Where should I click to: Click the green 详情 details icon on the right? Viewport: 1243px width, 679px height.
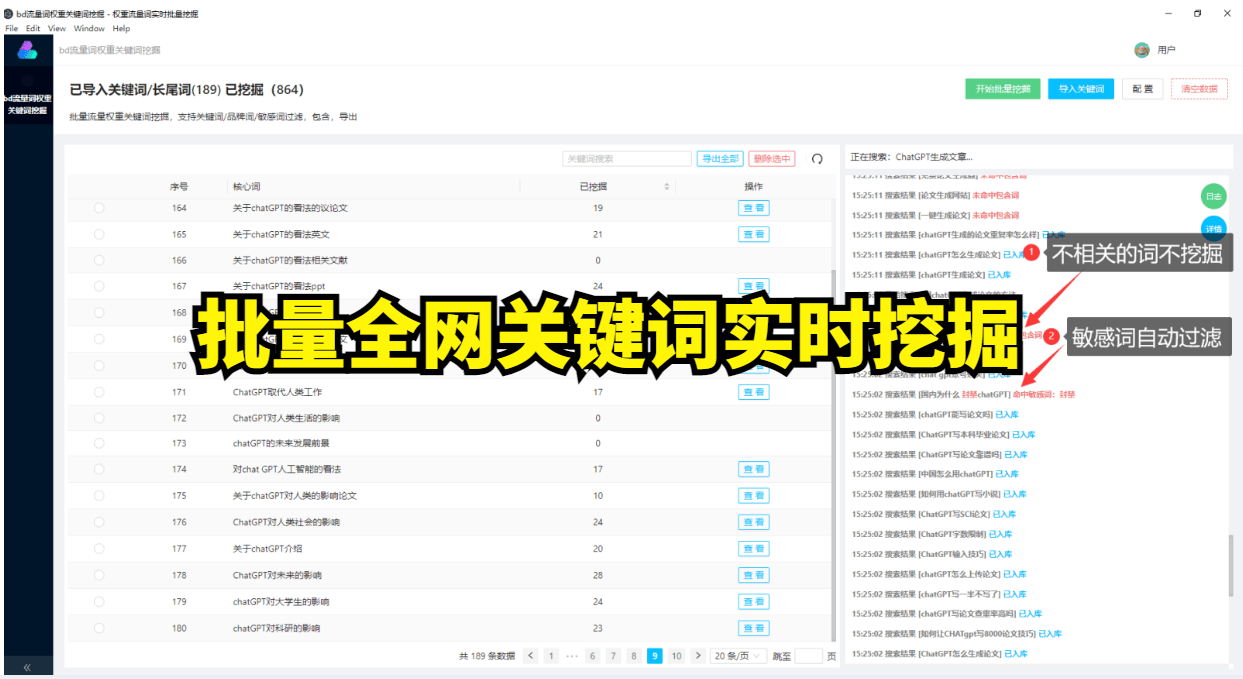click(x=1213, y=228)
